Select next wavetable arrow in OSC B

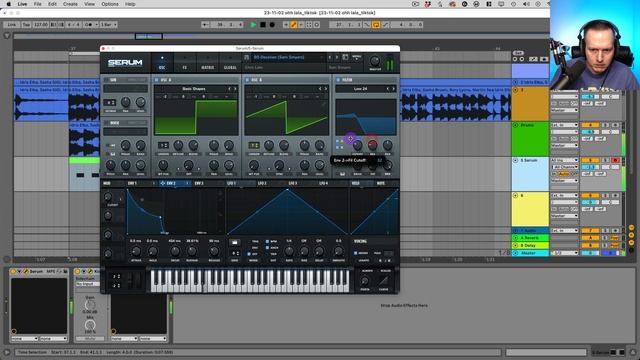(x=326, y=89)
